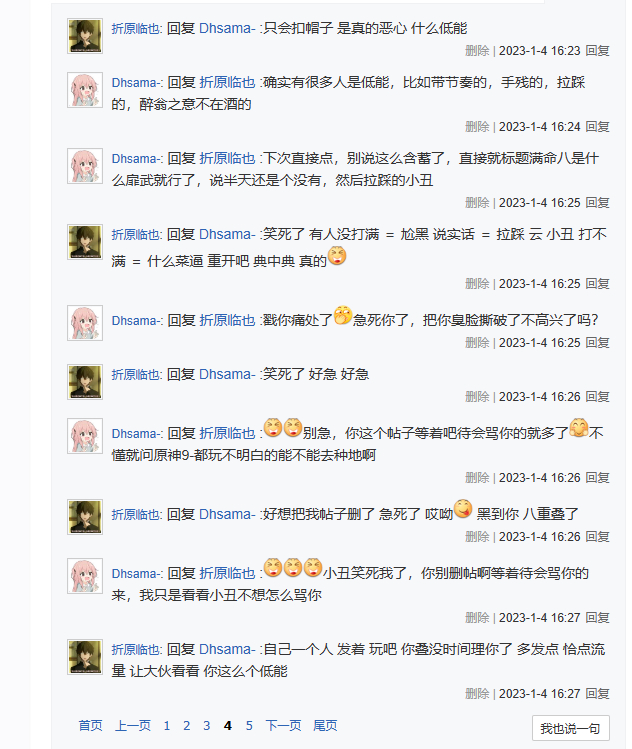This screenshot has width=632, height=749.
Task: Click the emoji after '骂你的就多了'
Action: (578, 430)
